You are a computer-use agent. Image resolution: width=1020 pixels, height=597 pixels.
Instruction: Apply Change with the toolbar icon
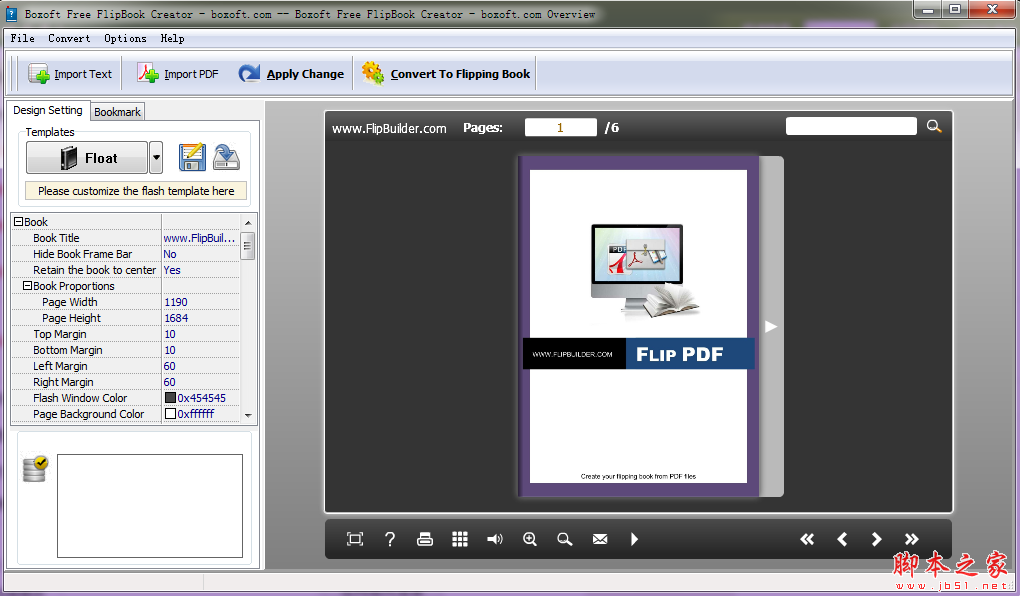(291, 73)
